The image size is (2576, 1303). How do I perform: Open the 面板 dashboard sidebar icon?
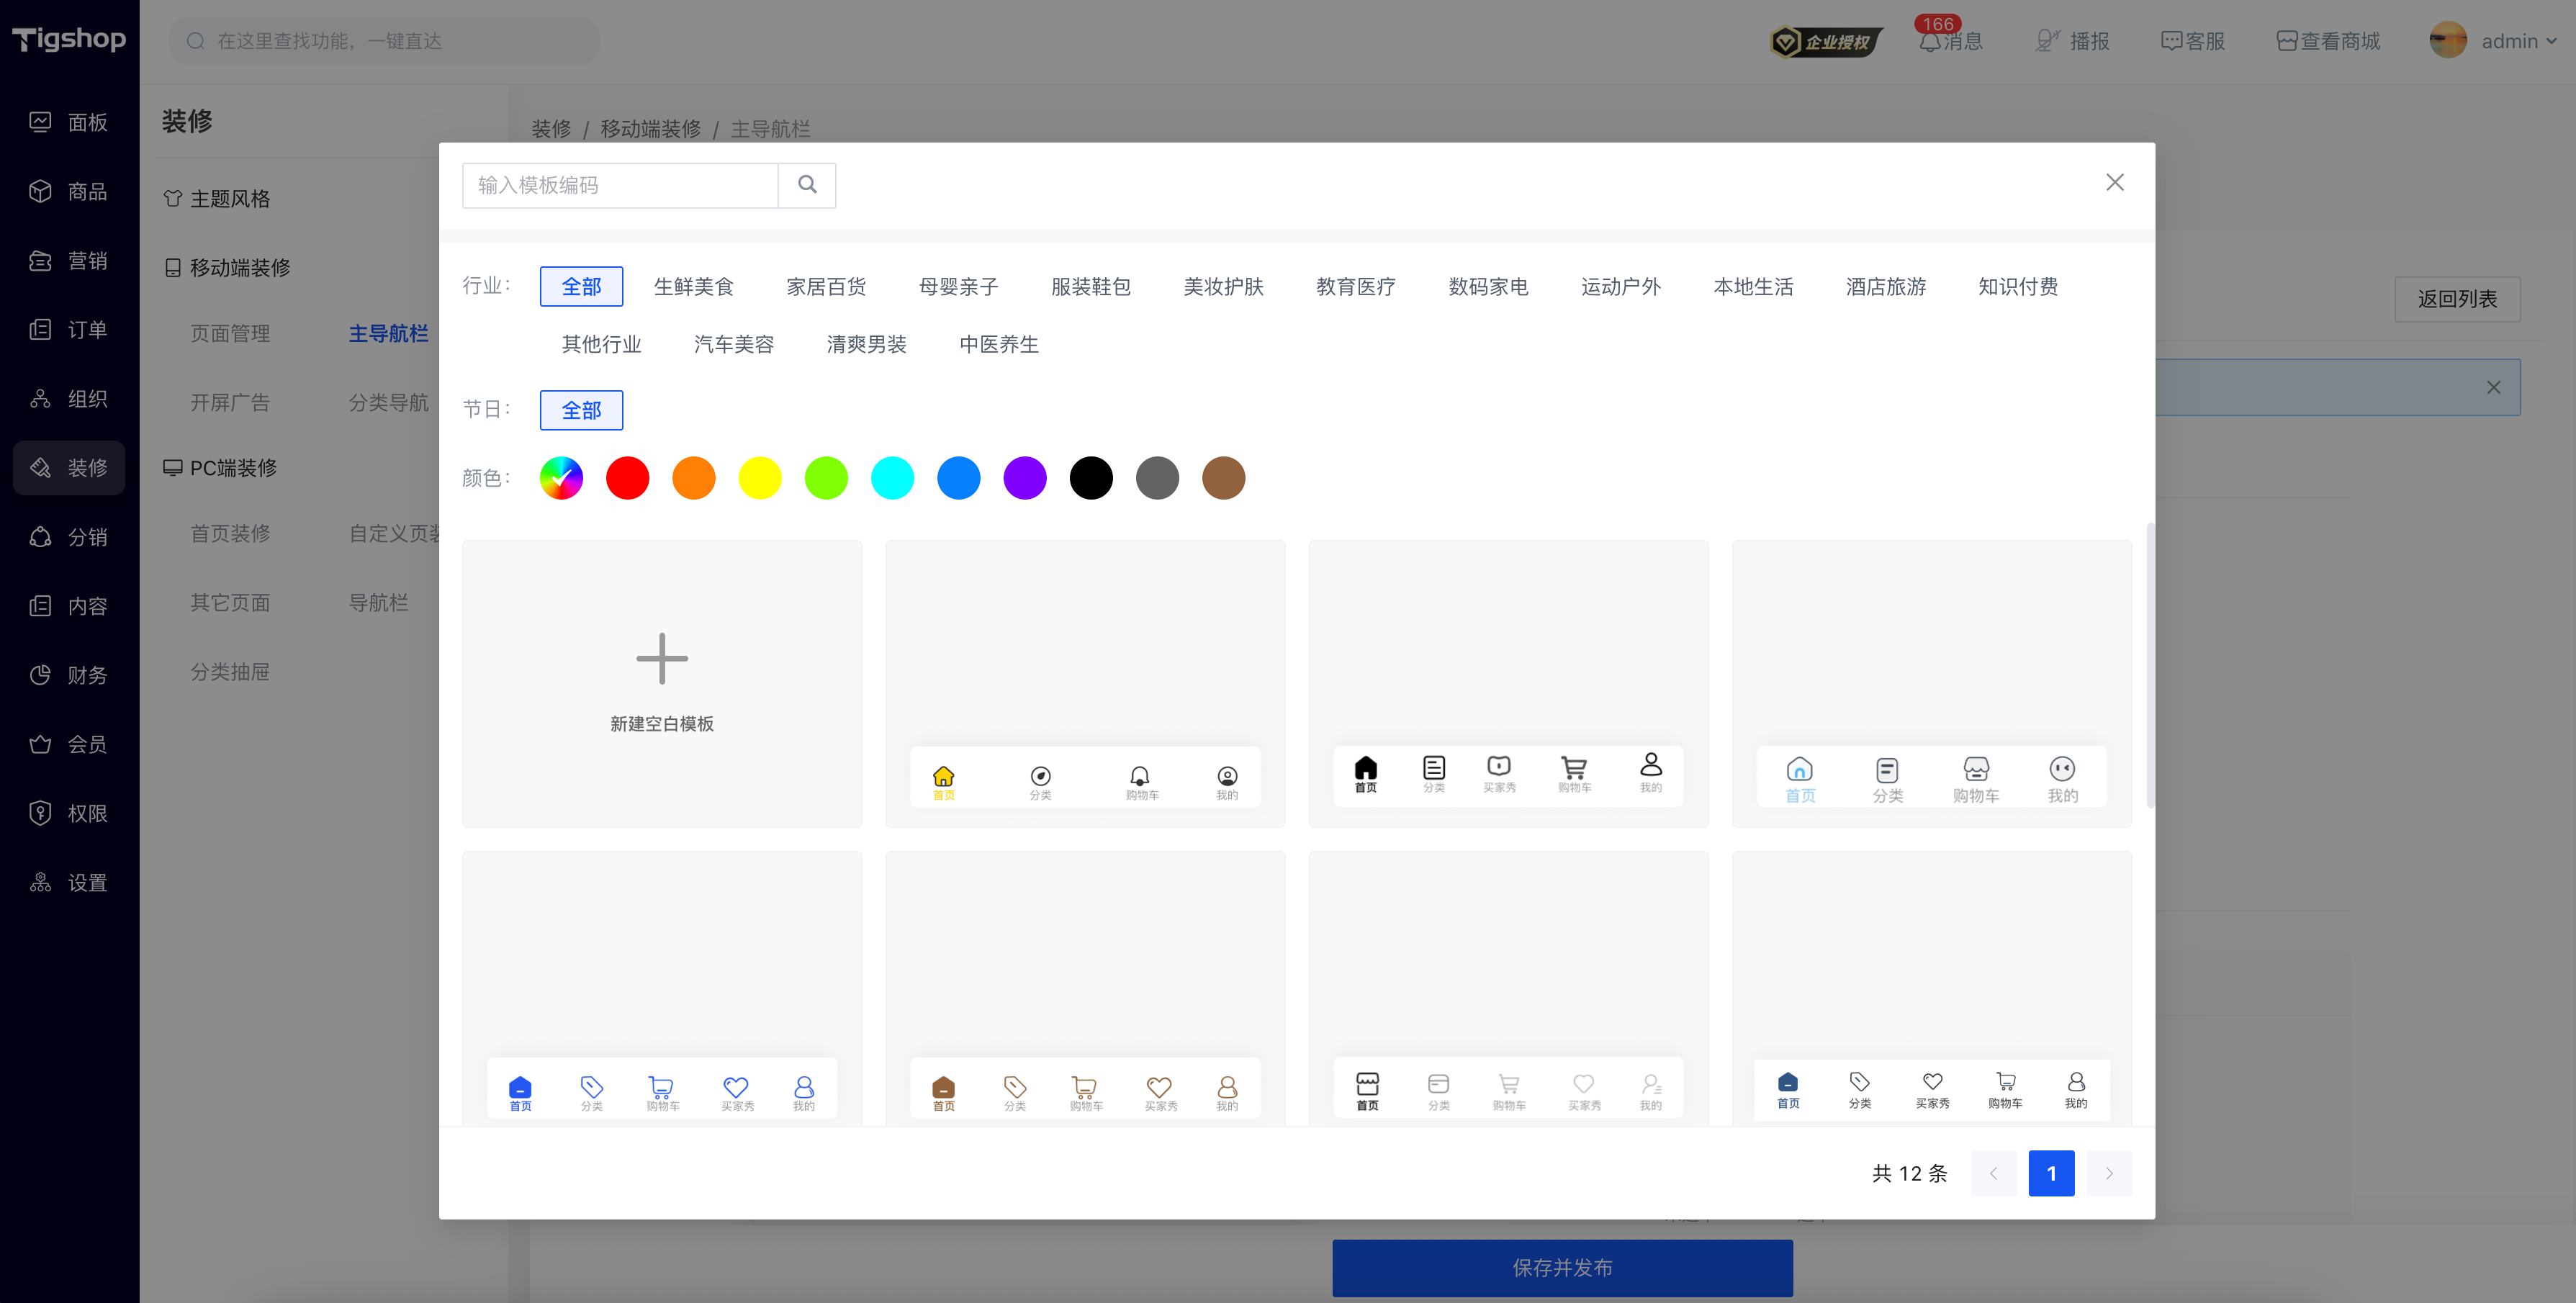pos(40,122)
